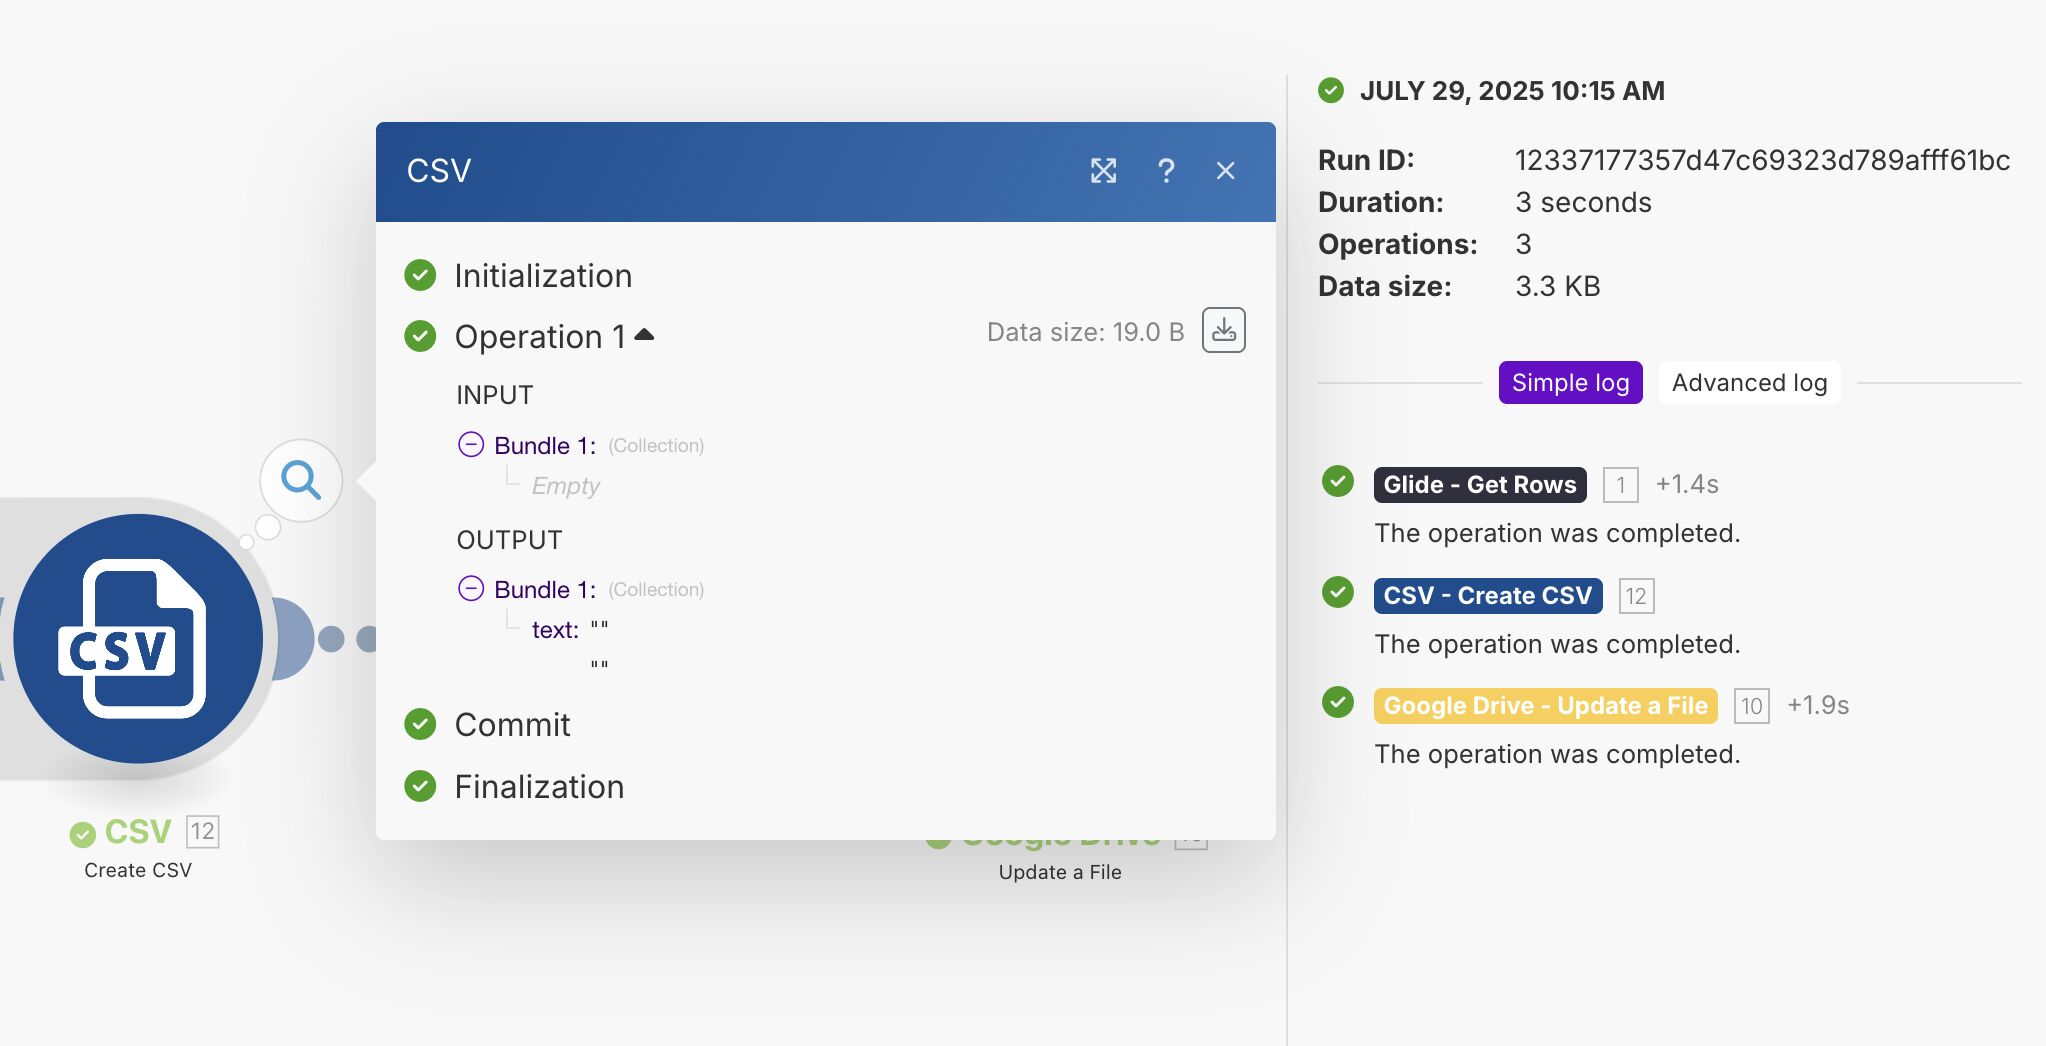Viewport: 2046px width, 1046px height.
Task: Click the Update a File module caption
Action: (1060, 872)
